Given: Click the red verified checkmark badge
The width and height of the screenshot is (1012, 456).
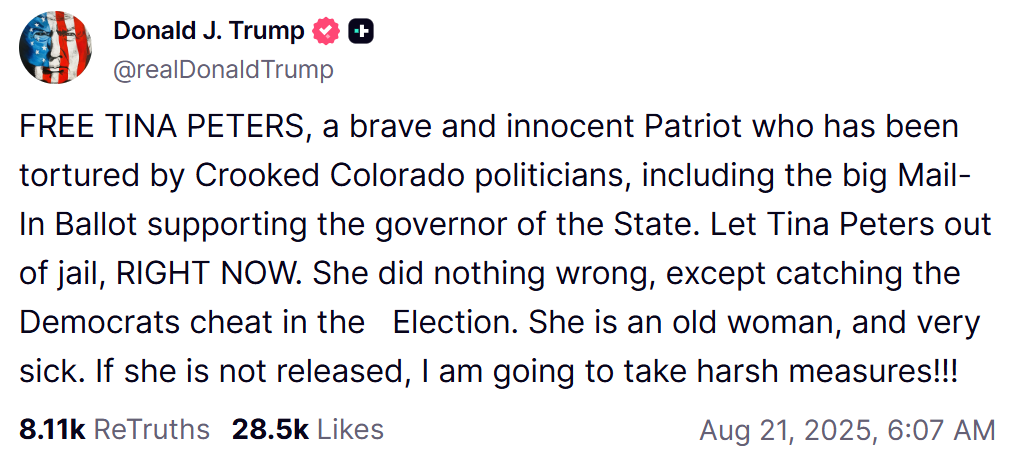Looking at the screenshot, I should (x=327, y=31).
